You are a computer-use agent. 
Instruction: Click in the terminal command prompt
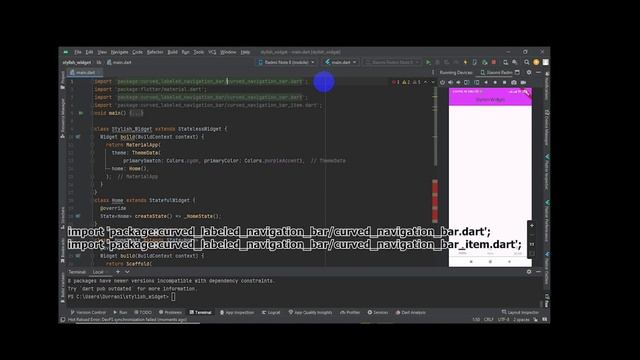pos(173,297)
